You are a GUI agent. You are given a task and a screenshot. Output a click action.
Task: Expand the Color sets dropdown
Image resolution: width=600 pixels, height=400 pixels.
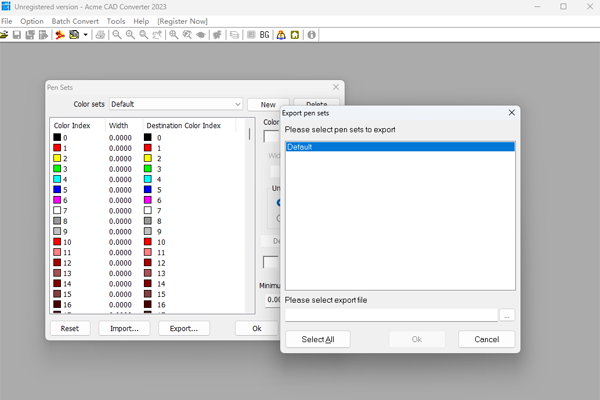coord(237,104)
